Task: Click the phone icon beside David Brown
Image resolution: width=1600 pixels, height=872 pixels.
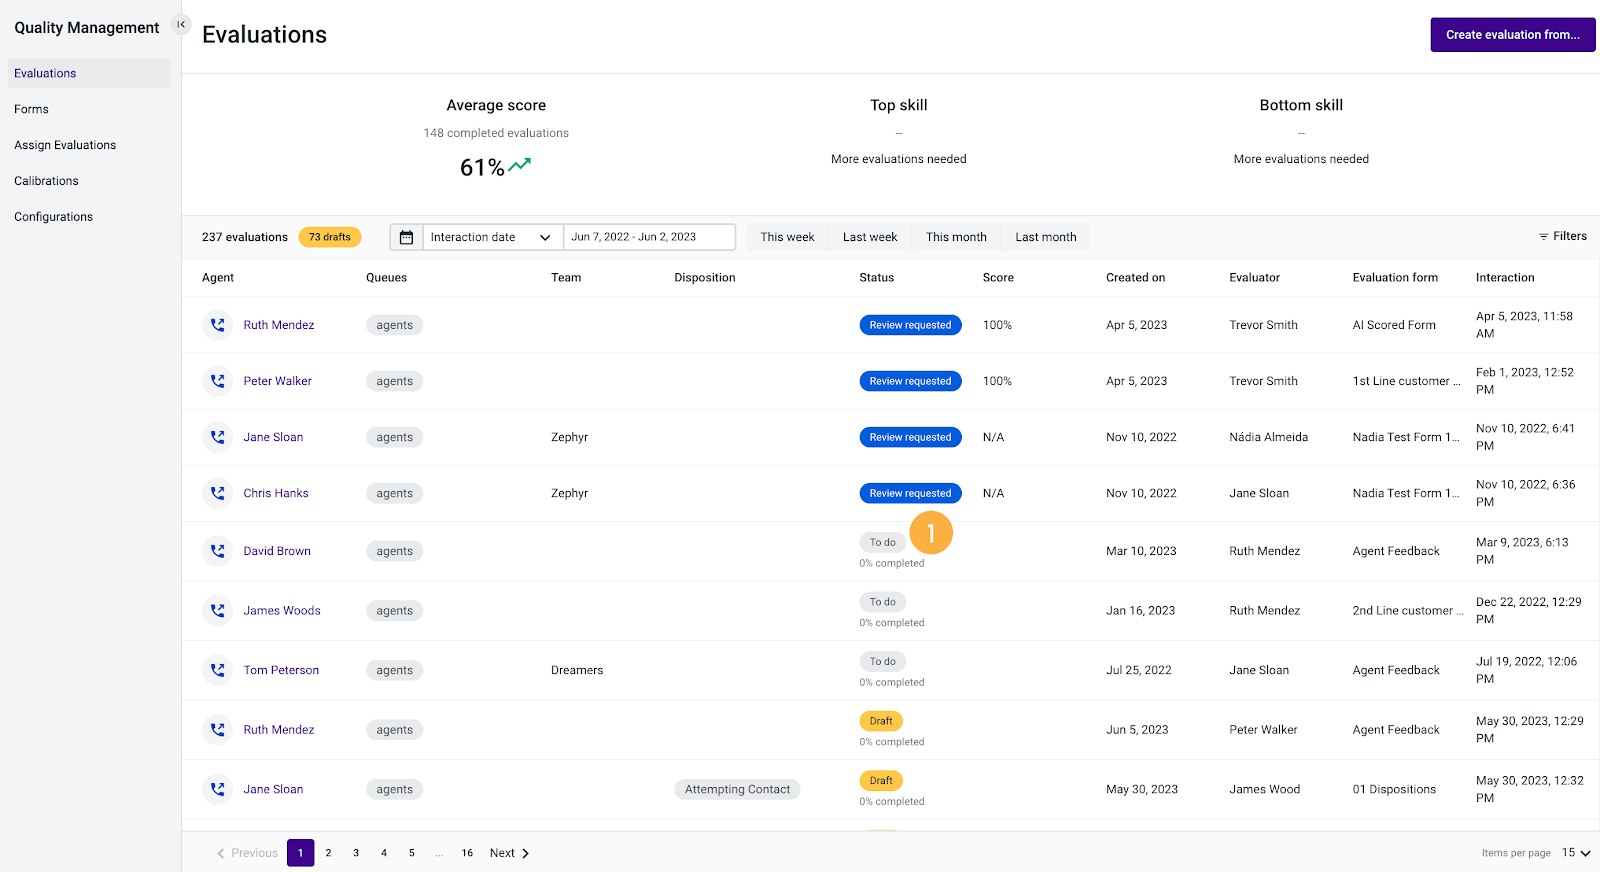Action: 217,551
